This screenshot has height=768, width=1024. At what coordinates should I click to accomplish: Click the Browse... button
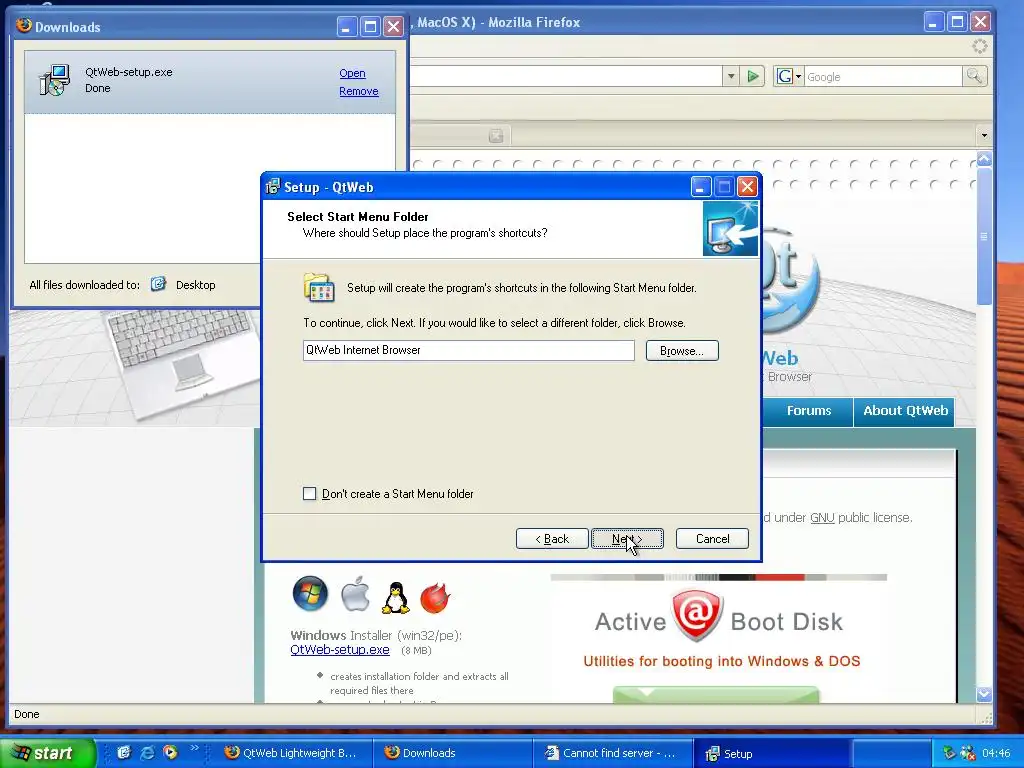tap(682, 351)
